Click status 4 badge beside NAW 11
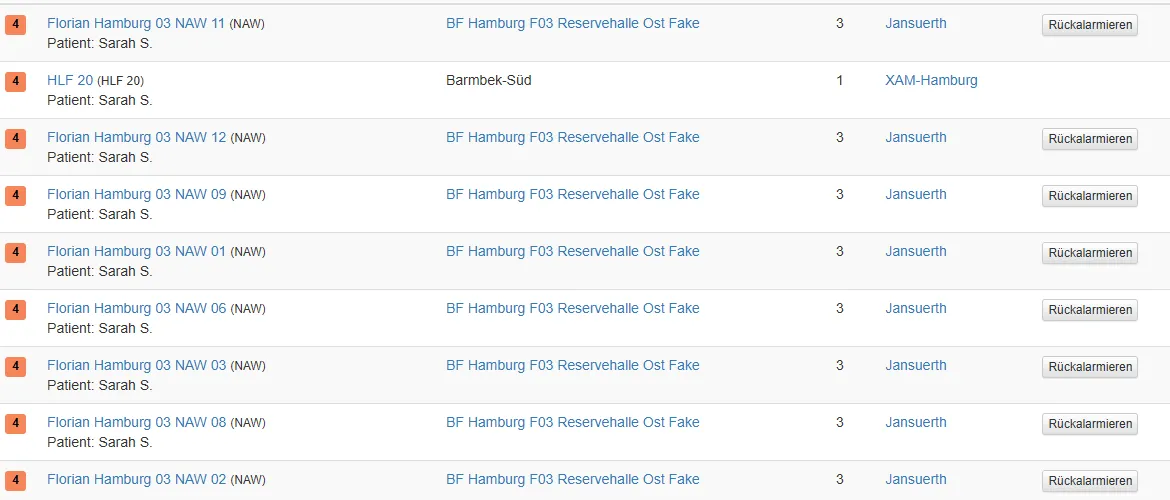1170x500 pixels. (x=16, y=25)
